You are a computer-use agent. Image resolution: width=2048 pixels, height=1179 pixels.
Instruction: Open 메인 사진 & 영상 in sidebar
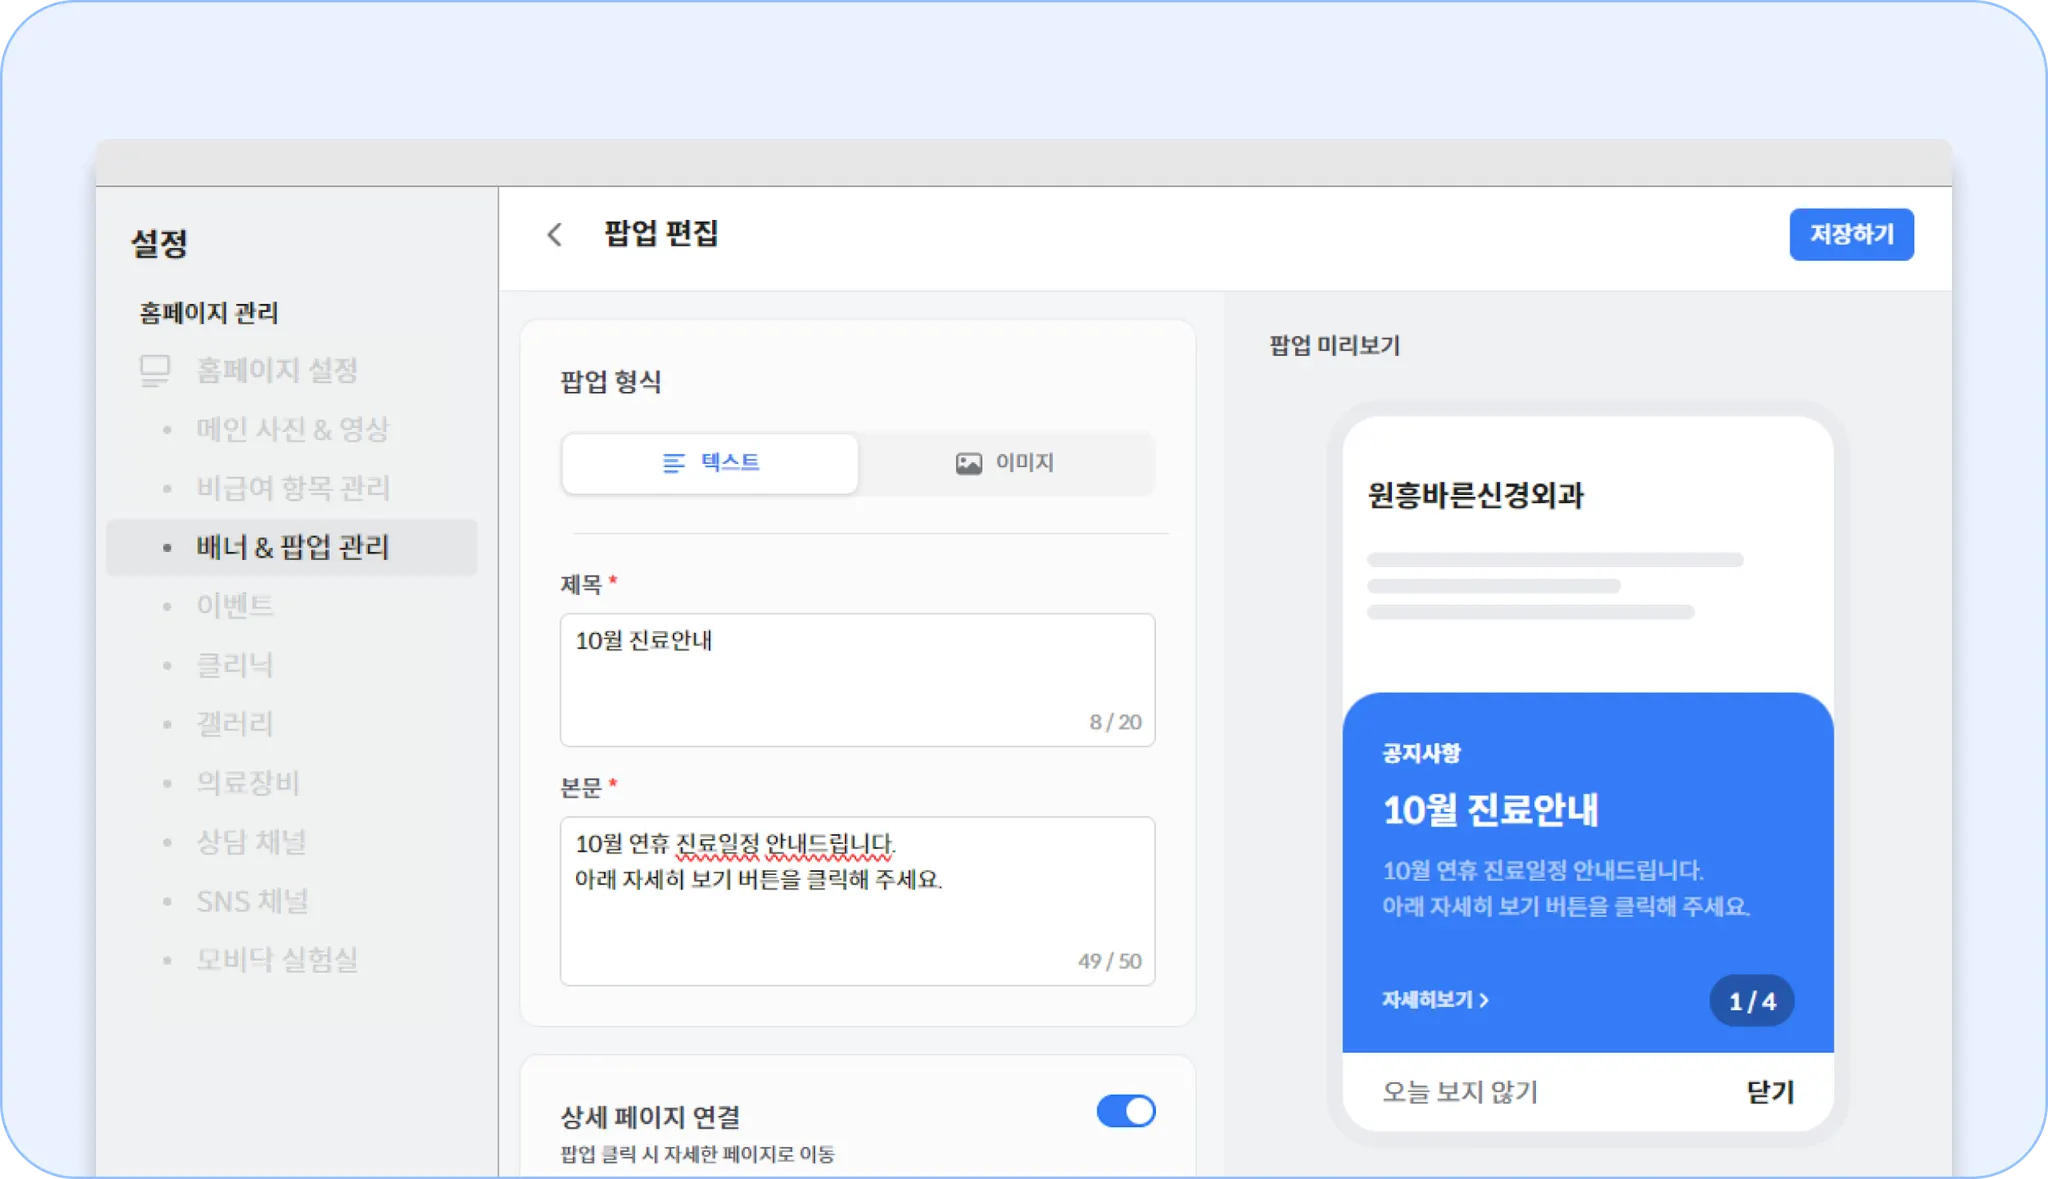[x=292, y=430]
